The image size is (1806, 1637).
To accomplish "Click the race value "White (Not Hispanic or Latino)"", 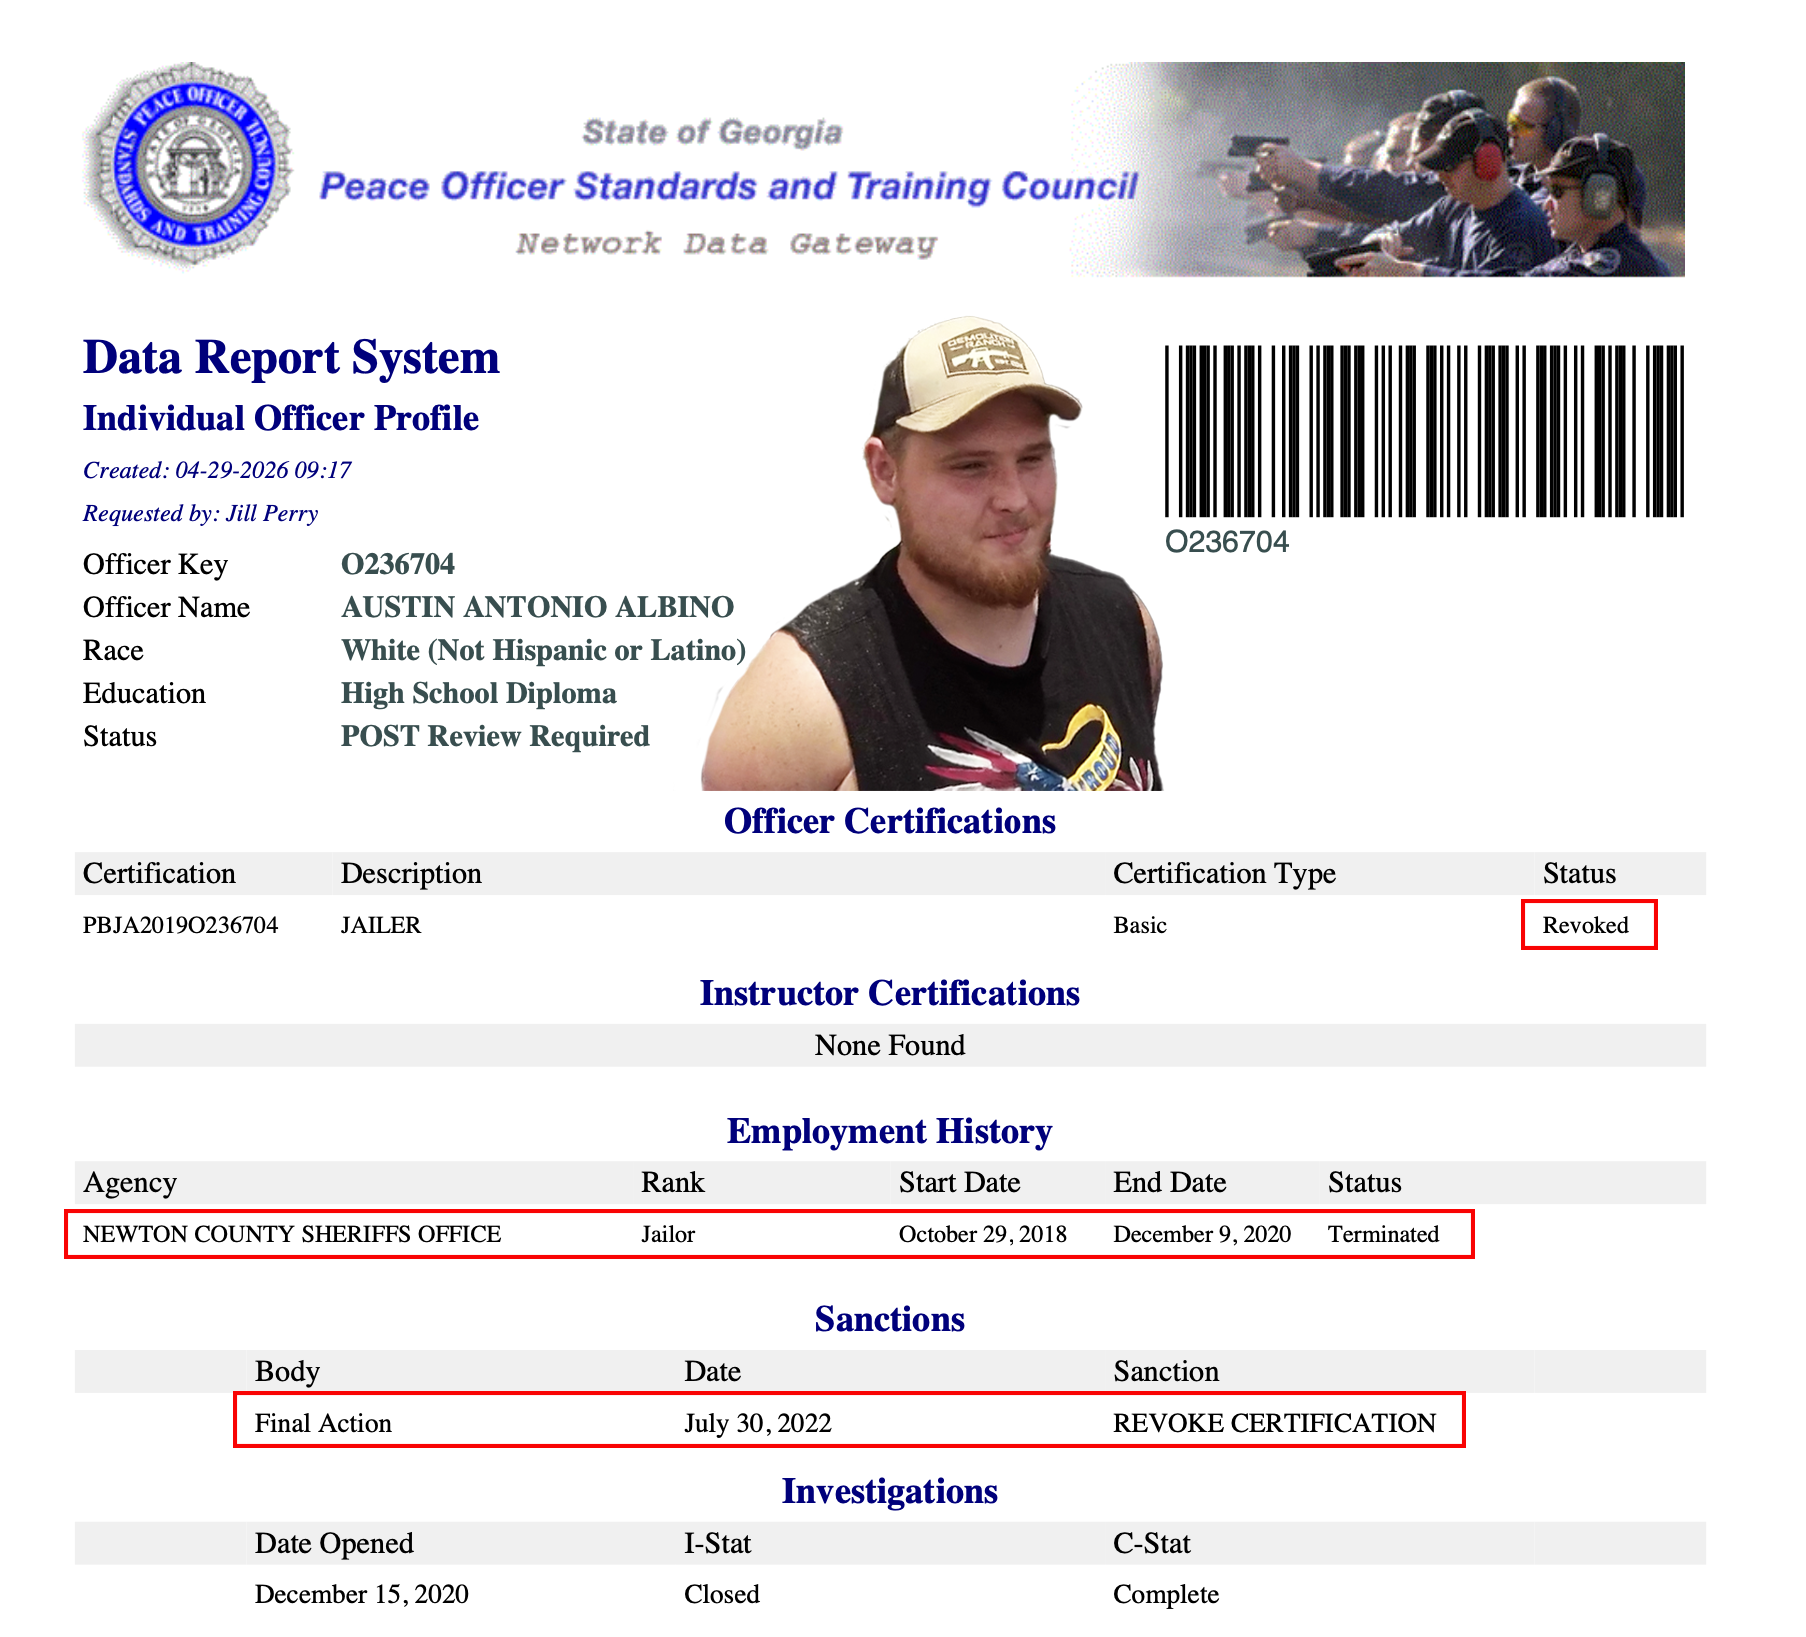I will (544, 650).
